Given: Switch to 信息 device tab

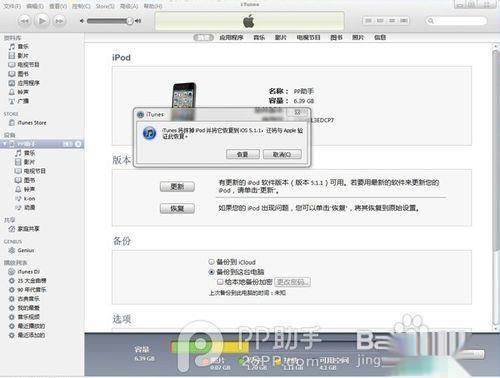Looking at the screenshot, I should [380, 37].
